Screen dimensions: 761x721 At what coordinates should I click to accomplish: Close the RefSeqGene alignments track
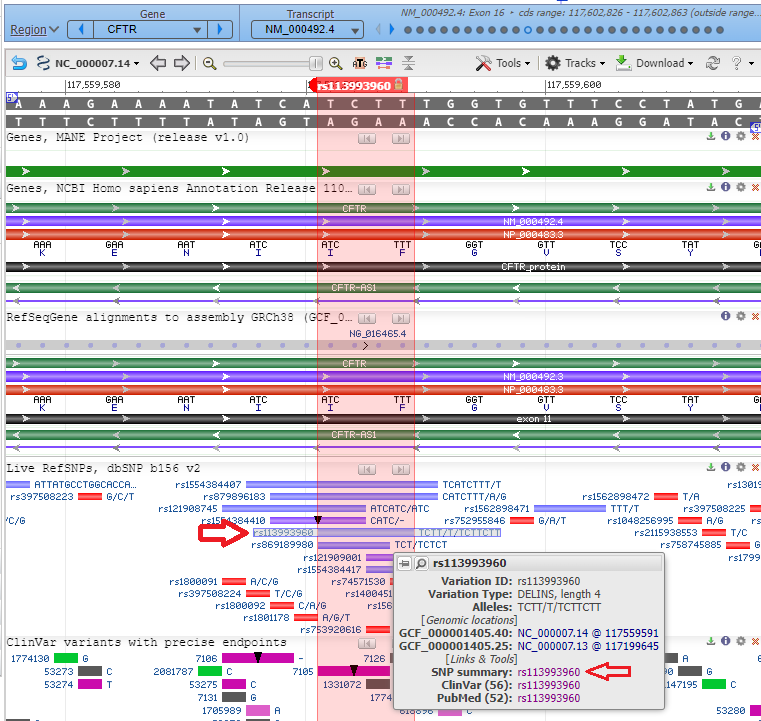(755, 316)
